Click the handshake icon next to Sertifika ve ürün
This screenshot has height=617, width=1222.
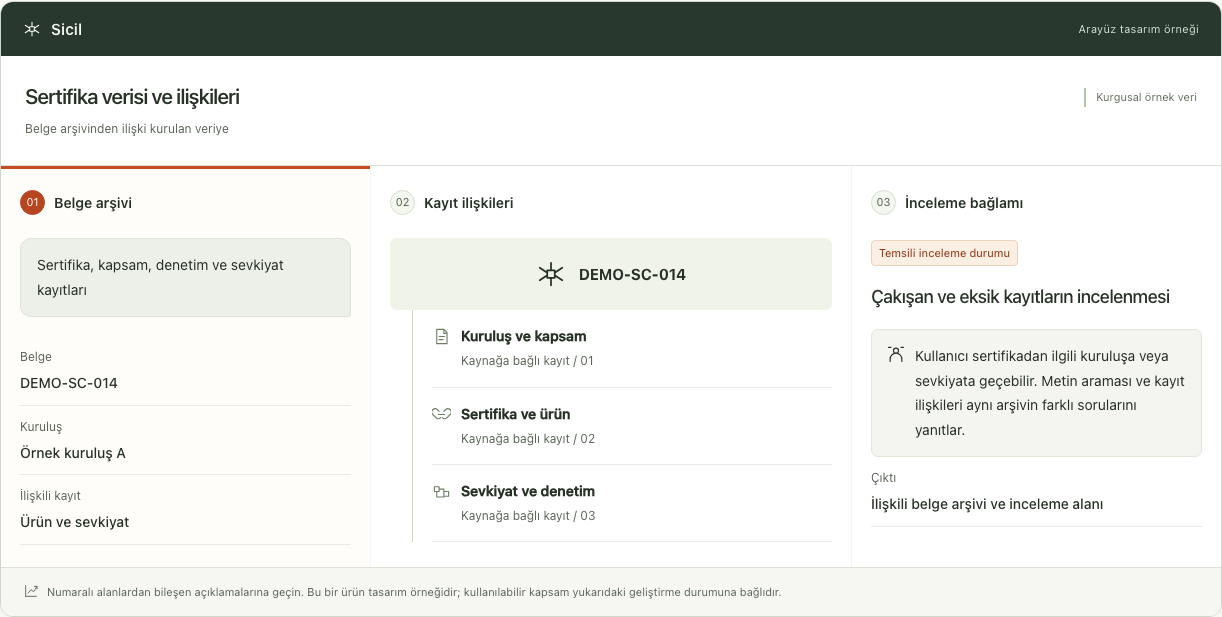441,414
